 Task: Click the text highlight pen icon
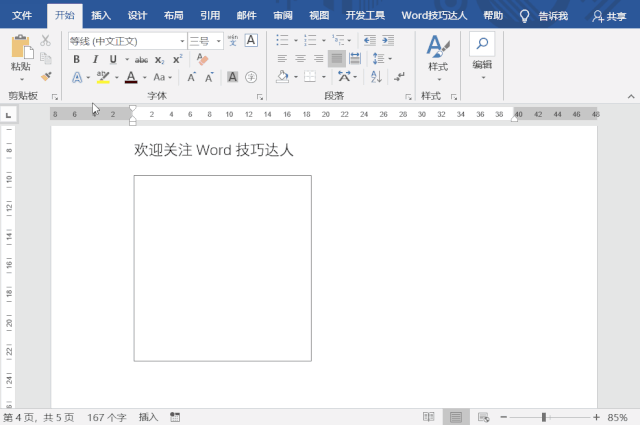(x=103, y=77)
